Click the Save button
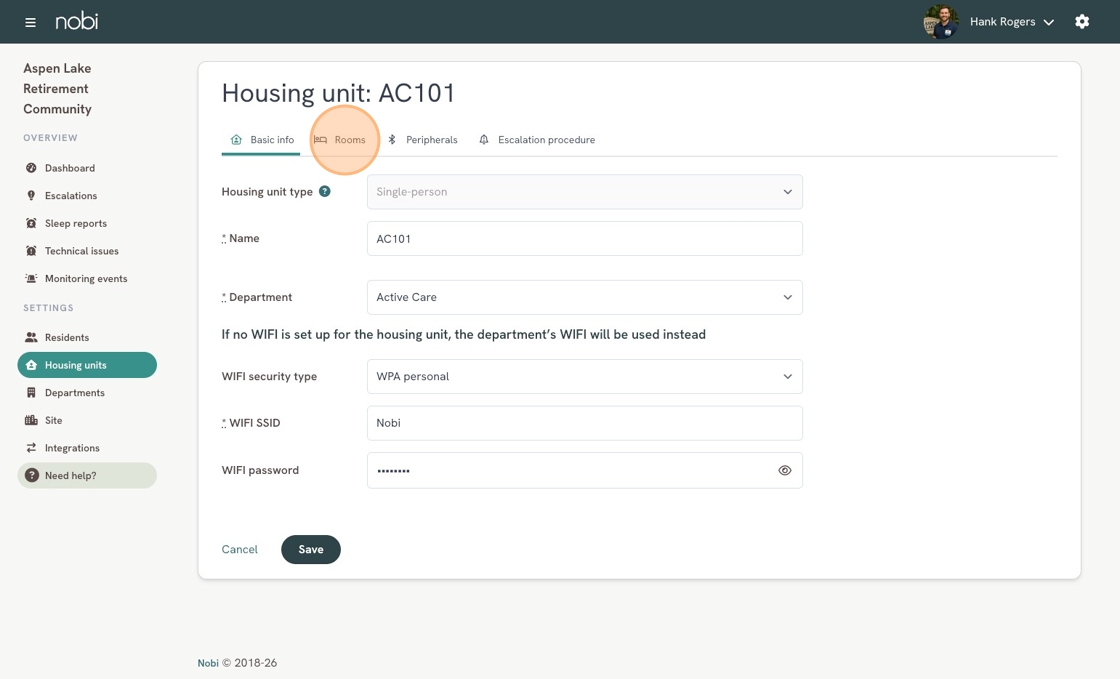 pyautogui.click(x=310, y=549)
